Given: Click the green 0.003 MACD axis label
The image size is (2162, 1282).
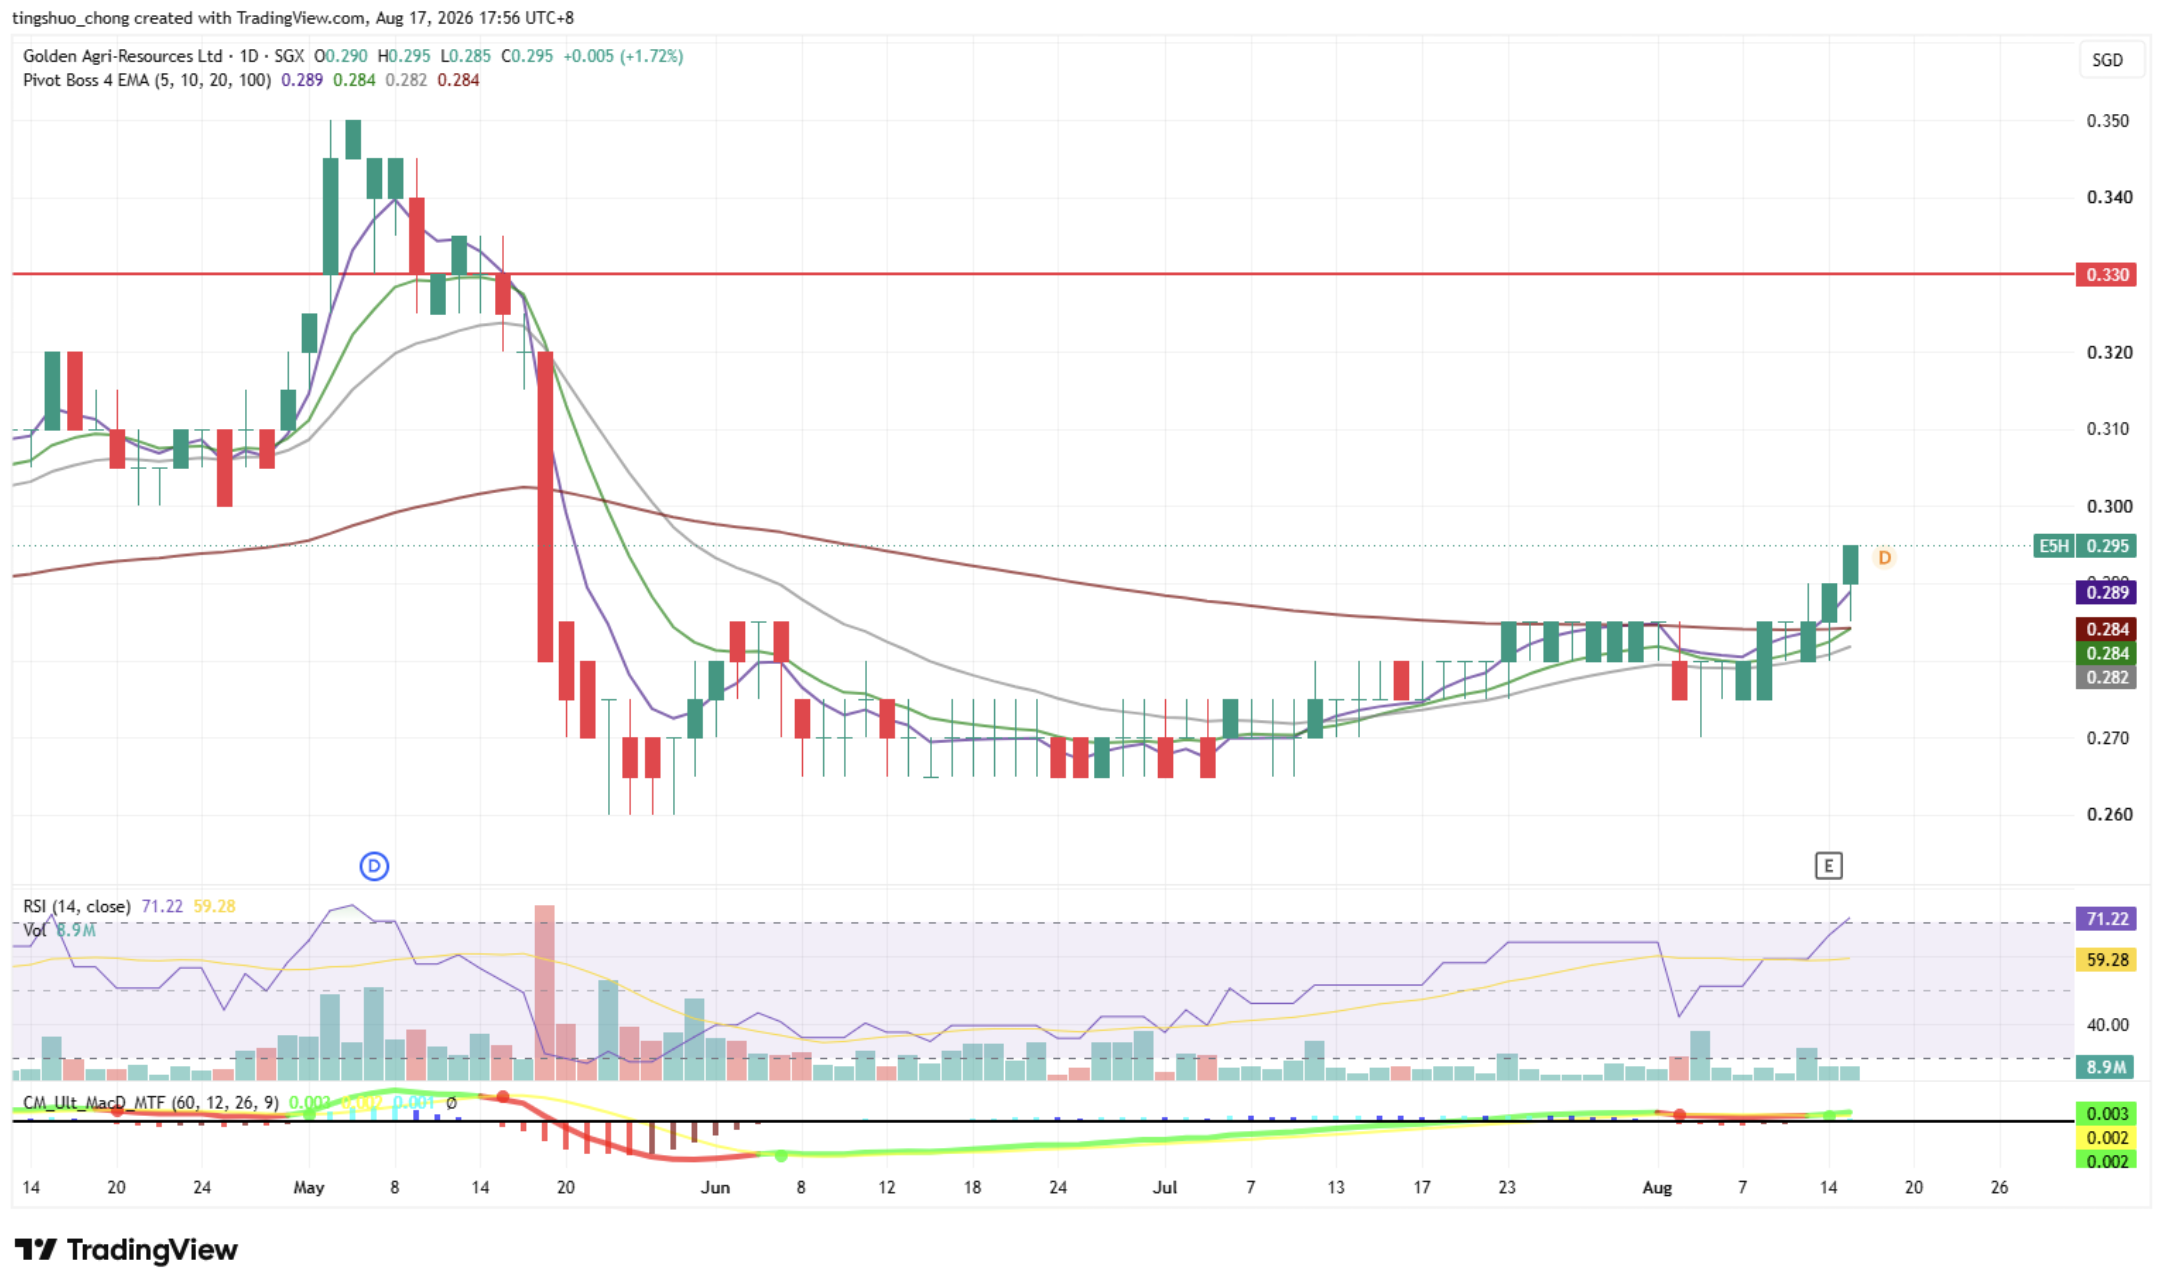Looking at the screenshot, I should [x=2106, y=1114].
